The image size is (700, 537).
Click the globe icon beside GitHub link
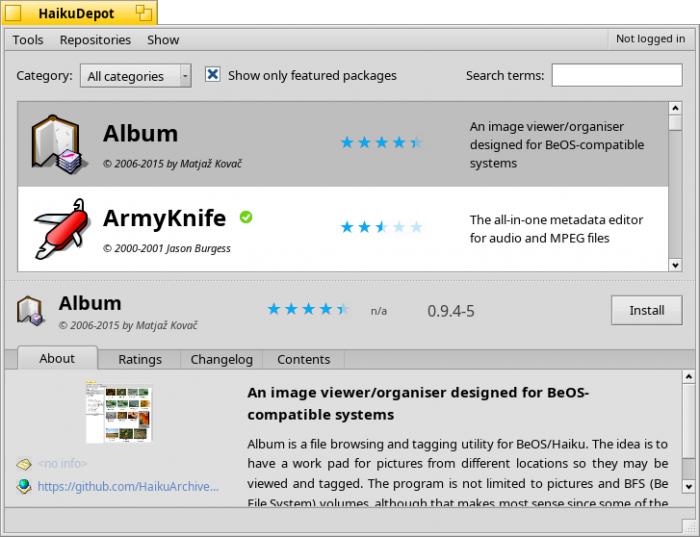pos(24,486)
